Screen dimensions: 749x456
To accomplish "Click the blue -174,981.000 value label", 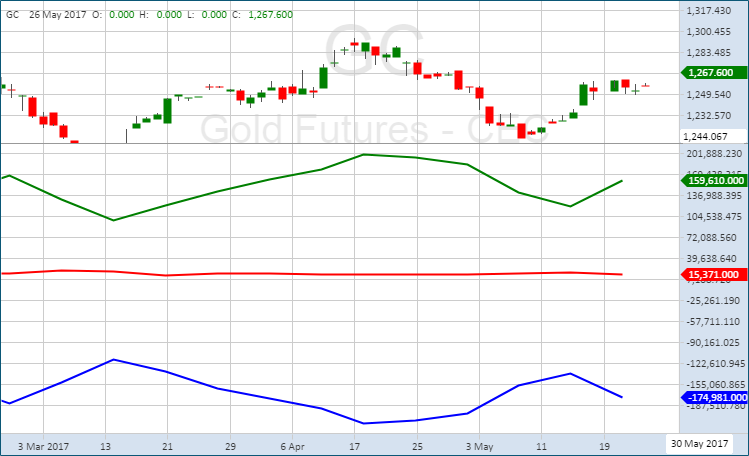I will tap(714, 397).
